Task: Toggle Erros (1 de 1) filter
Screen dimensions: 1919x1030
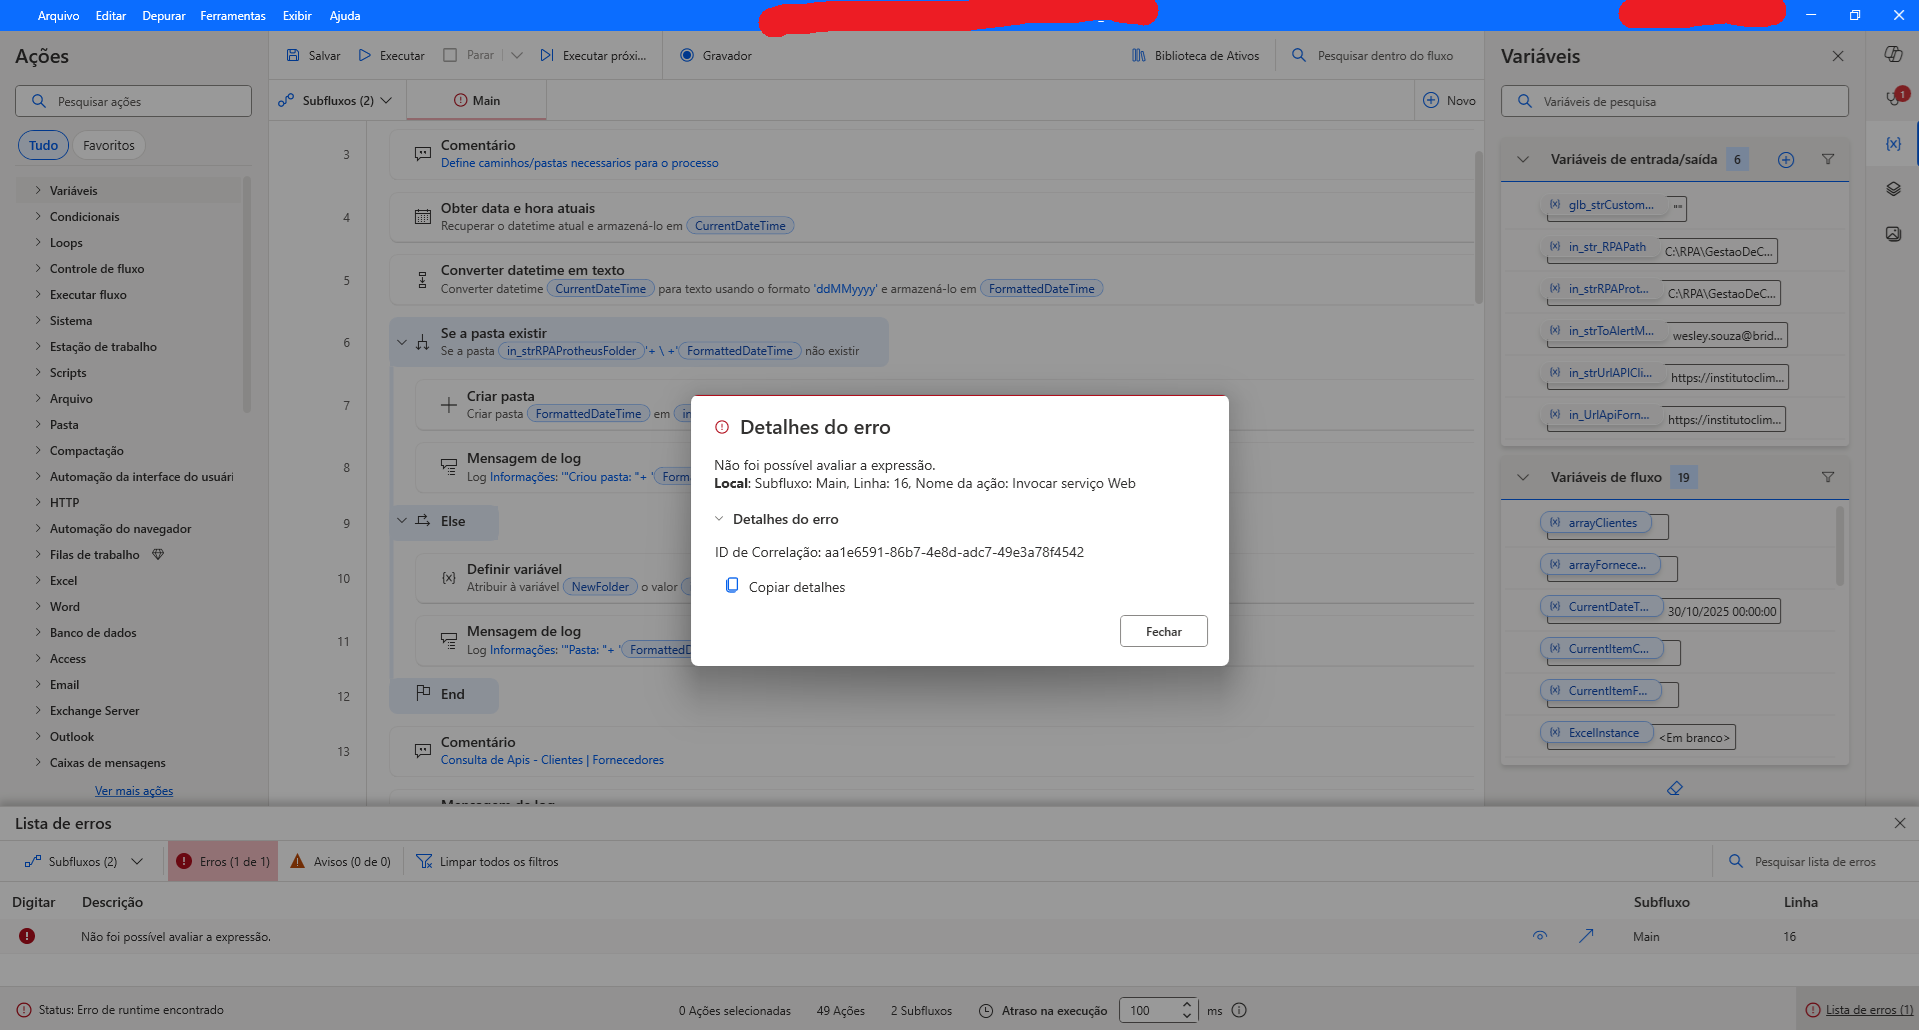Action: 223,862
